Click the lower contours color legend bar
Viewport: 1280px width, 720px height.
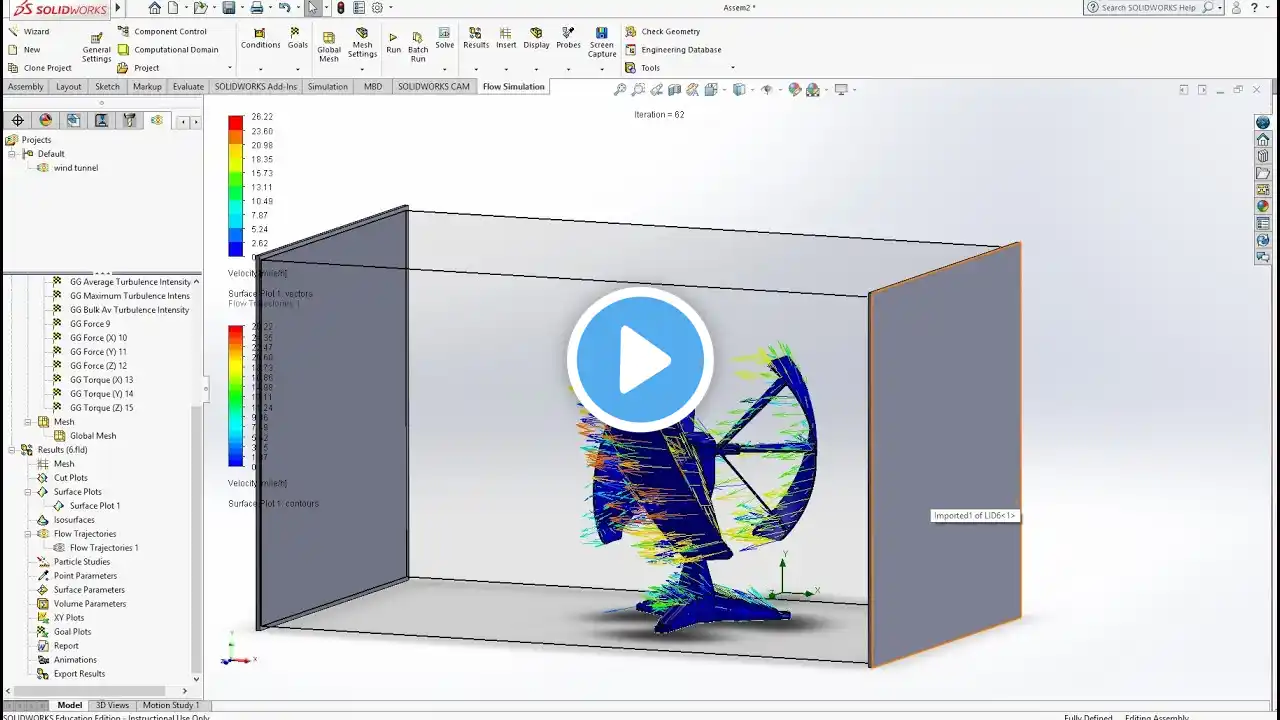(236, 396)
